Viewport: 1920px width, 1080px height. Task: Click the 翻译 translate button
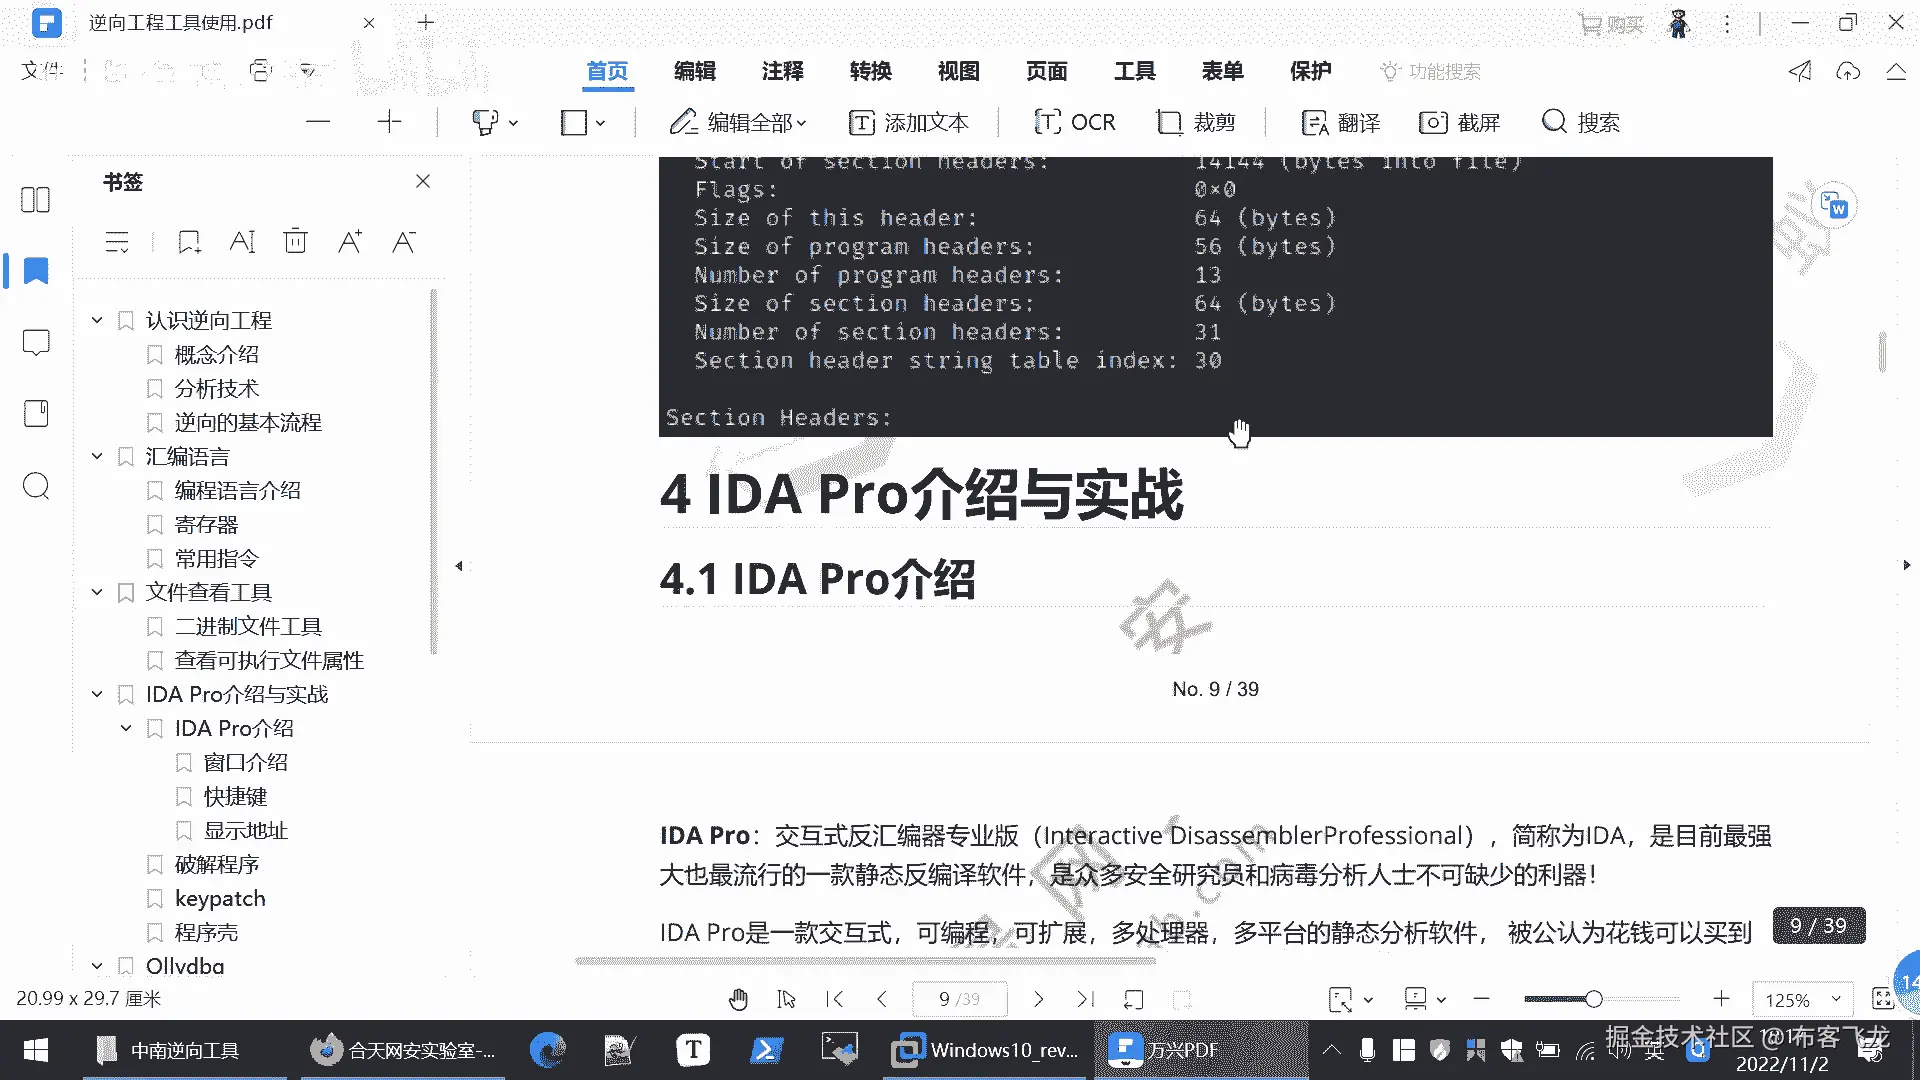pyautogui.click(x=1341, y=122)
